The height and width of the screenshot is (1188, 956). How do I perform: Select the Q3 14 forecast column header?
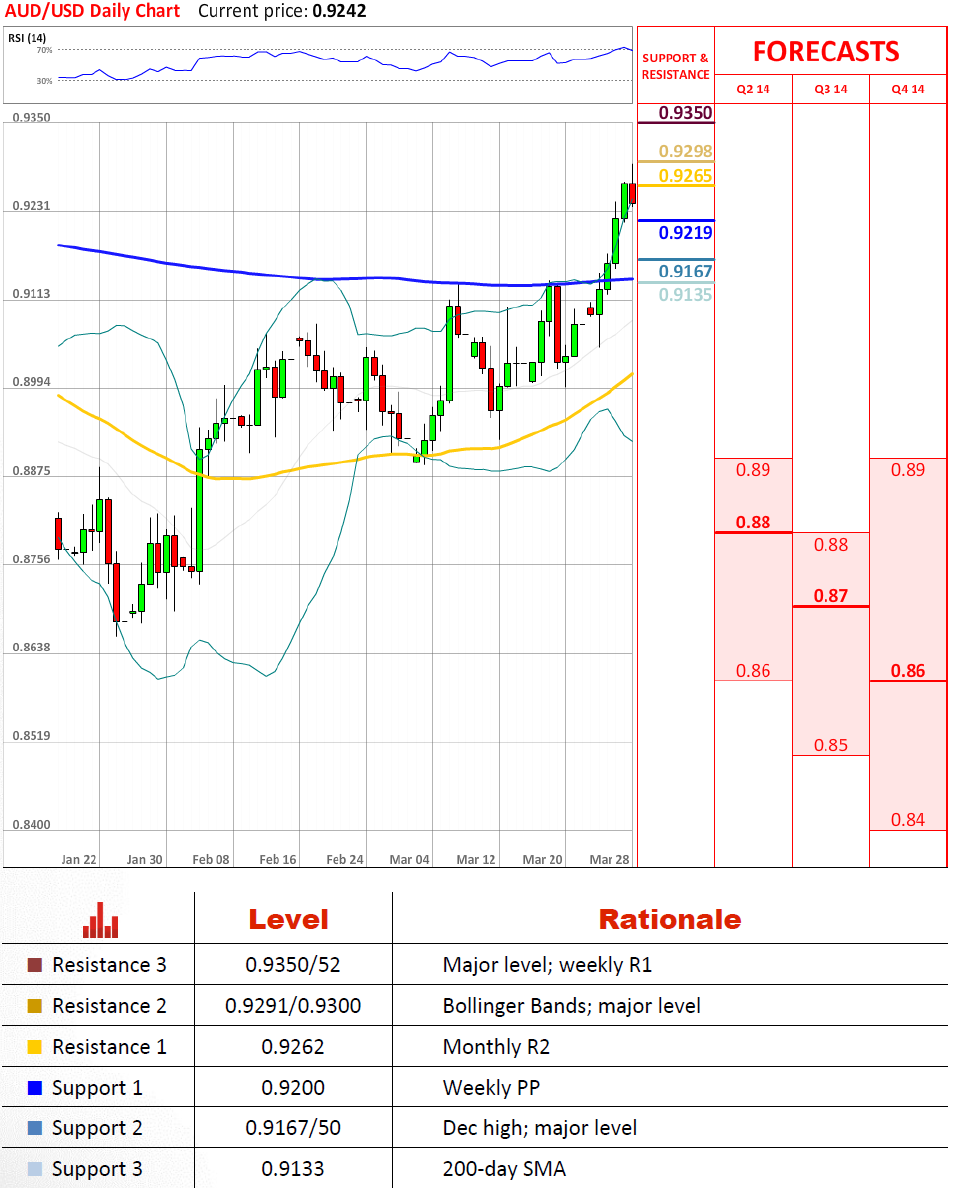[x=830, y=89]
